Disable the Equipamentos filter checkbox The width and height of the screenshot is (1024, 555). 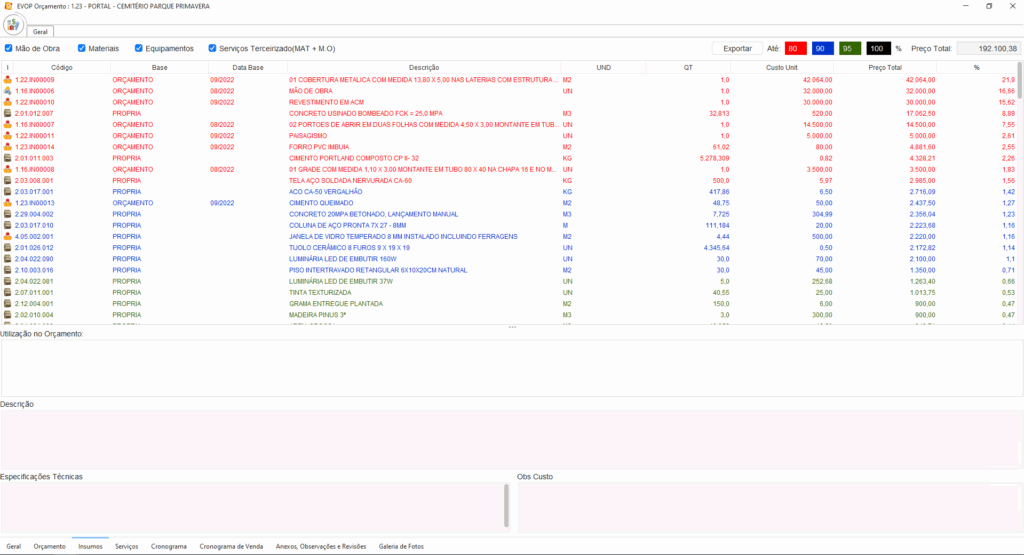[x=139, y=48]
